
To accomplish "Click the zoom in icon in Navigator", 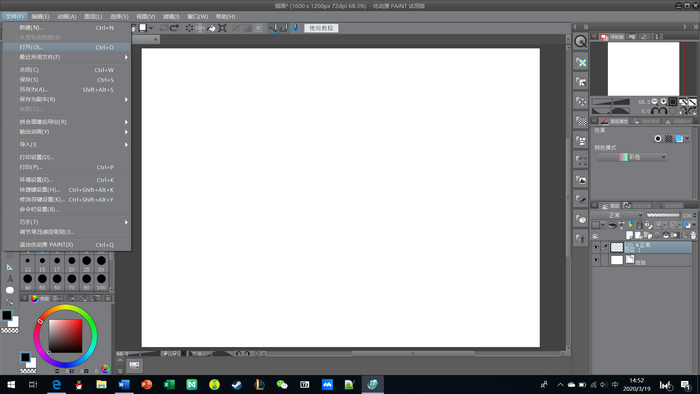I will pos(663,102).
